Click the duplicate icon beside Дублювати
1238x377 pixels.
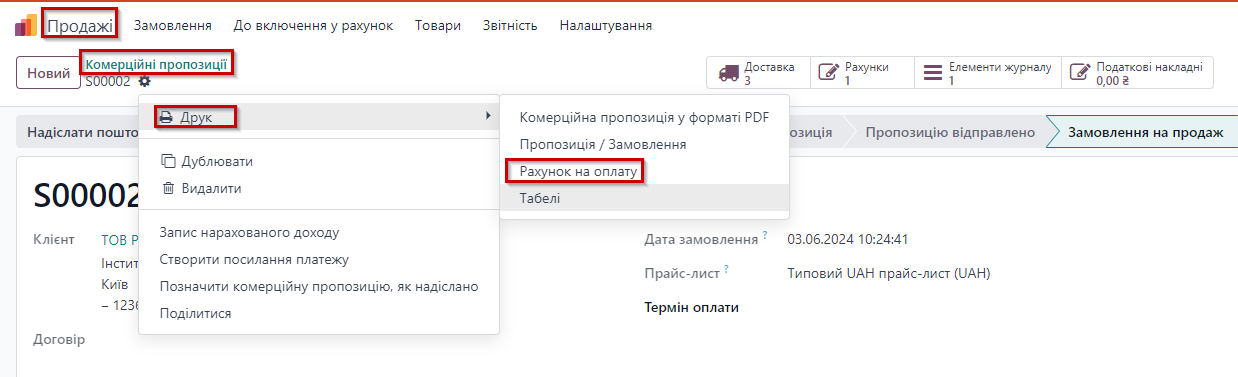[167, 161]
